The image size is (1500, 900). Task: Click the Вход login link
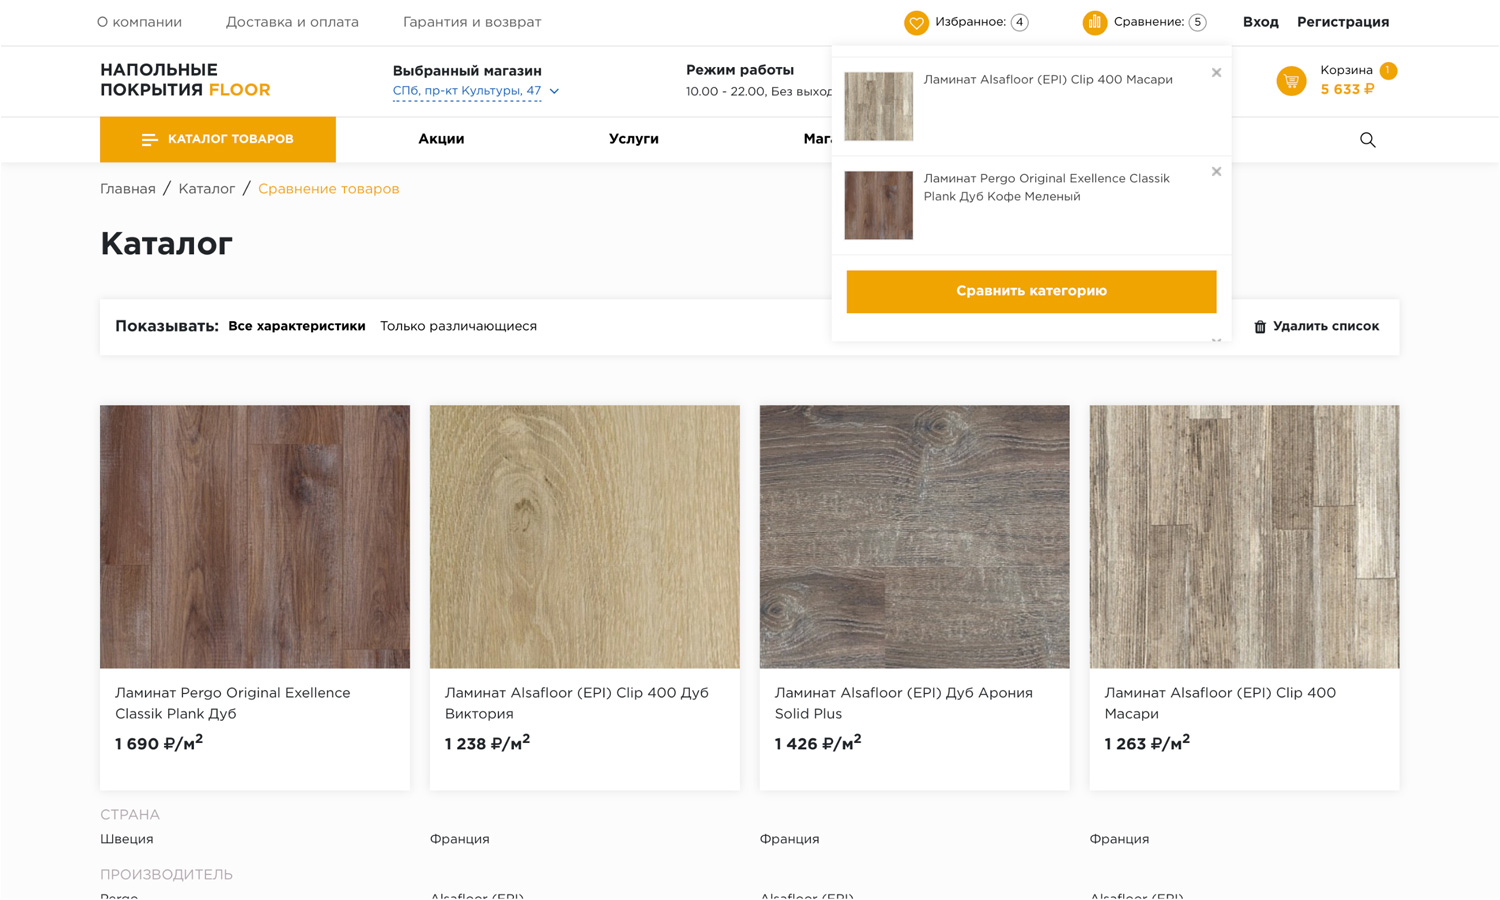[x=1260, y=22]
